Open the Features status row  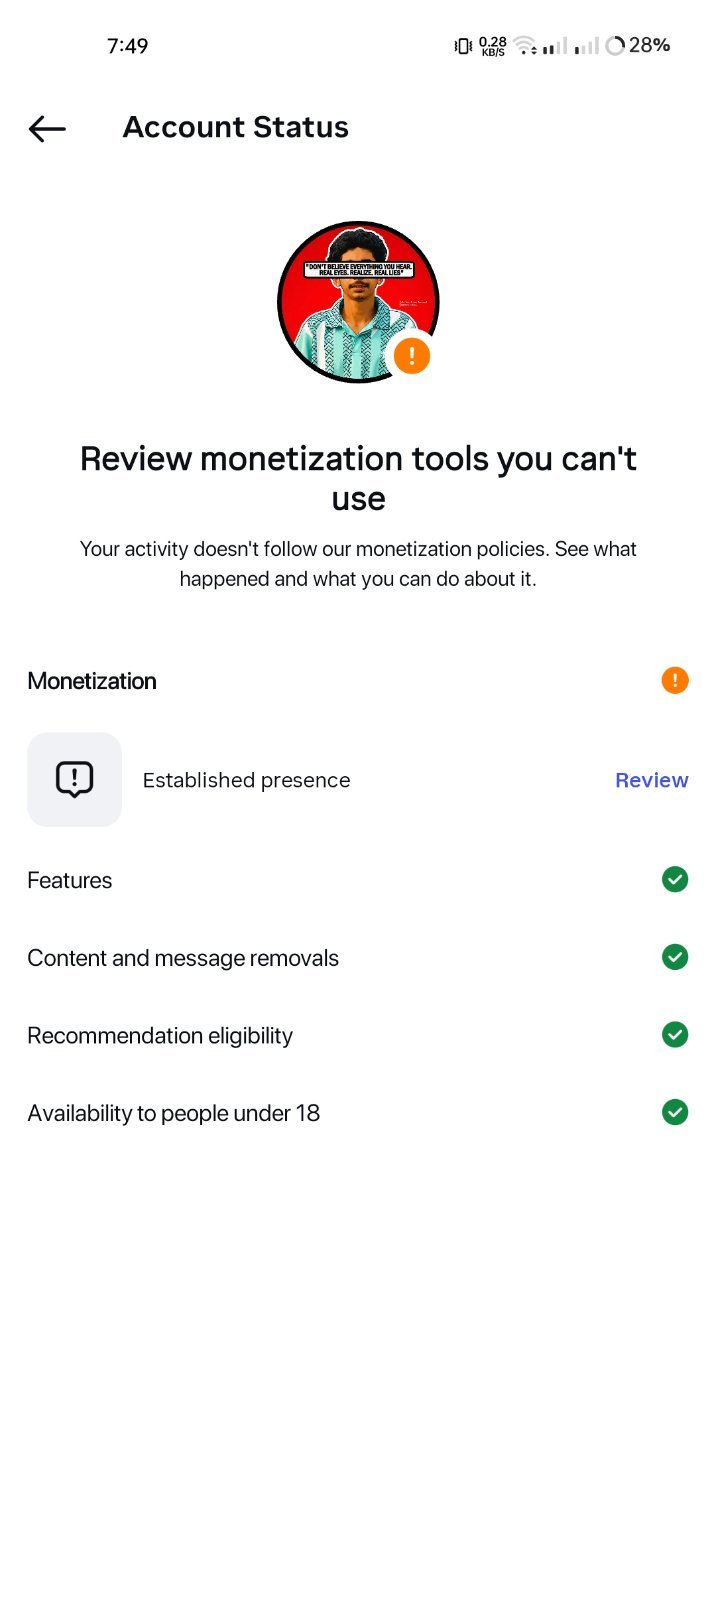click(x=358, y=880)
